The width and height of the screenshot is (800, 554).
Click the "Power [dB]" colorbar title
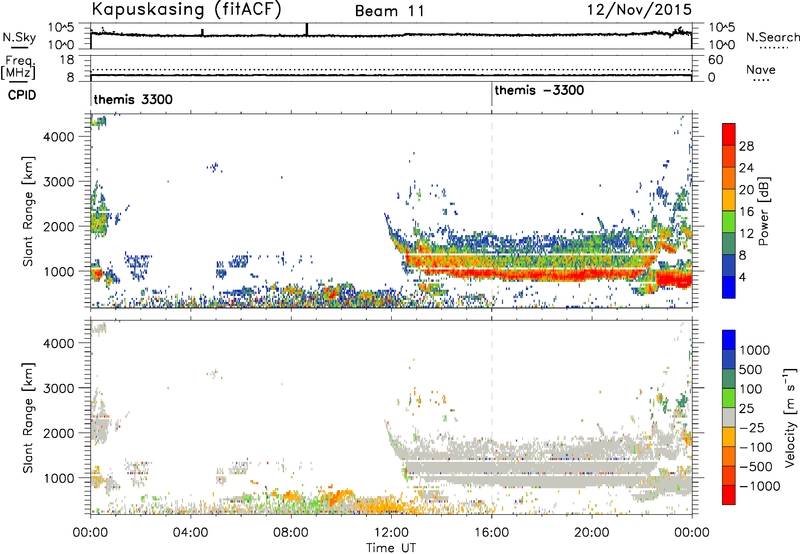pos(764,211)
